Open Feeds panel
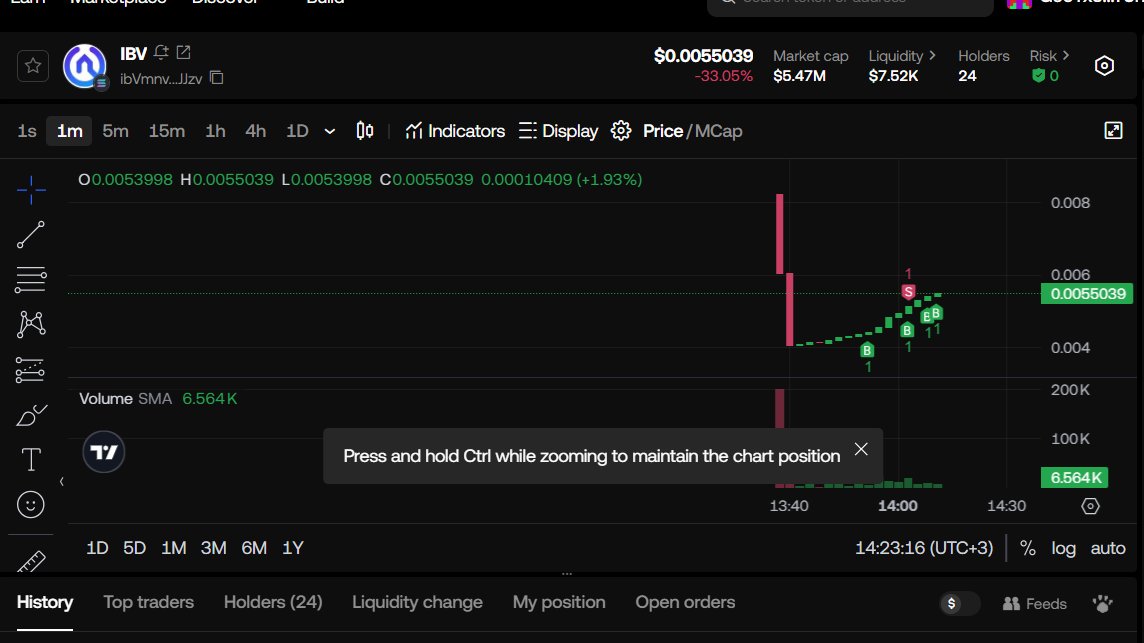This screenshot has width=1144, height=643. point(1035,604)
